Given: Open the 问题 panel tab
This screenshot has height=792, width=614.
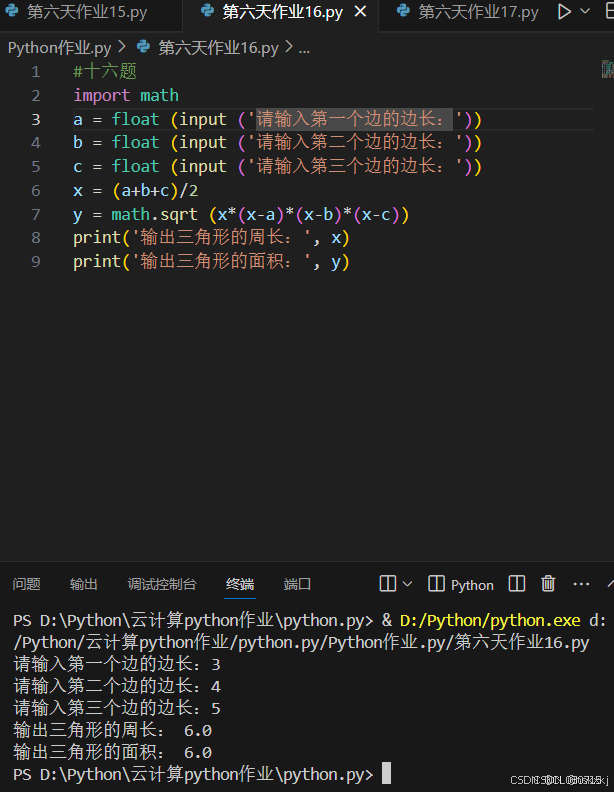Looking at the screenshot, I should point(26,584).
